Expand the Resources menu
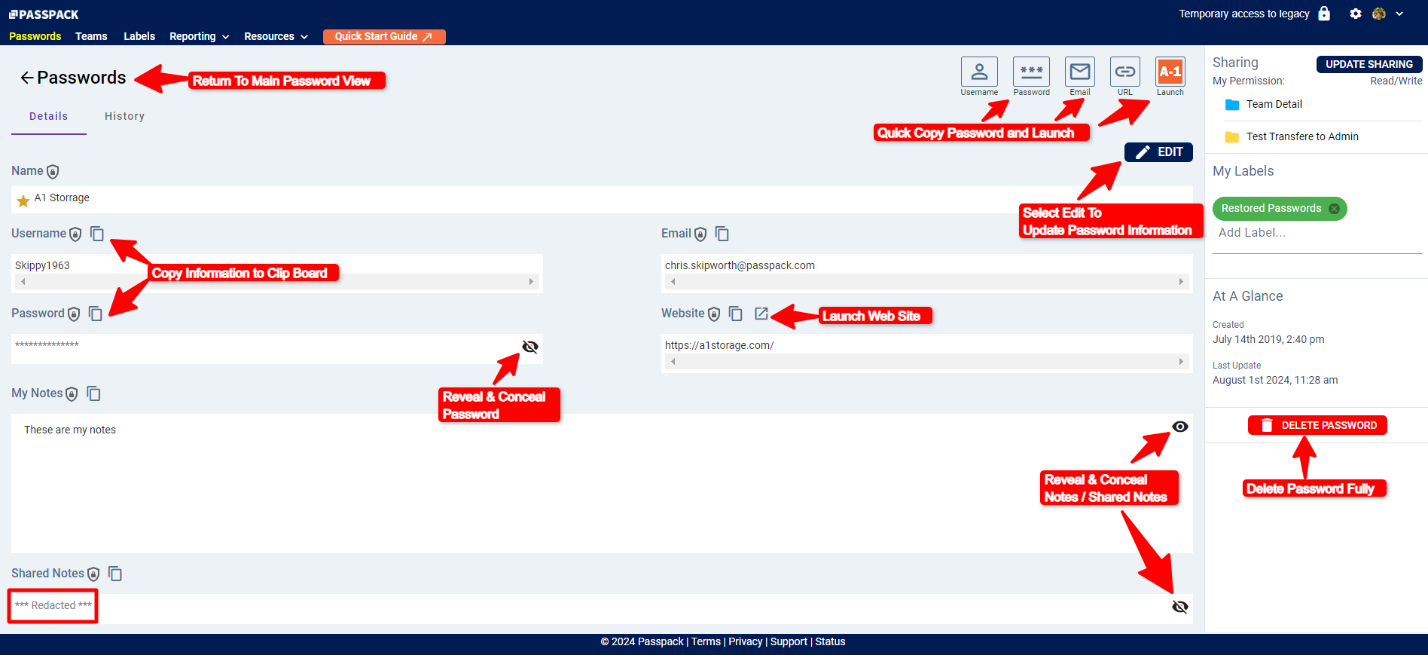The width and height of the screenshot is (1428, 655). click(x=276, y=36)
